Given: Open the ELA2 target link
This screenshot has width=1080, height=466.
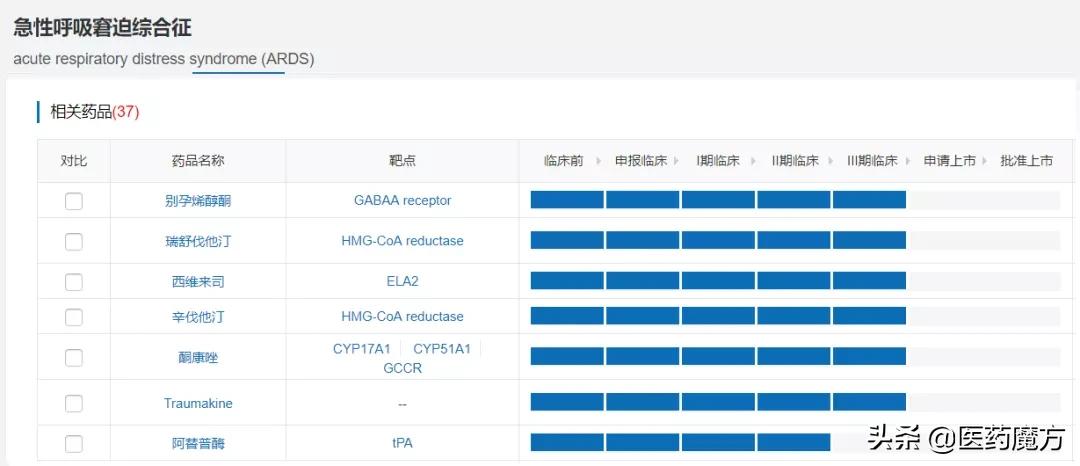Looking at the screenshot, I should click(x=402, y=281).
